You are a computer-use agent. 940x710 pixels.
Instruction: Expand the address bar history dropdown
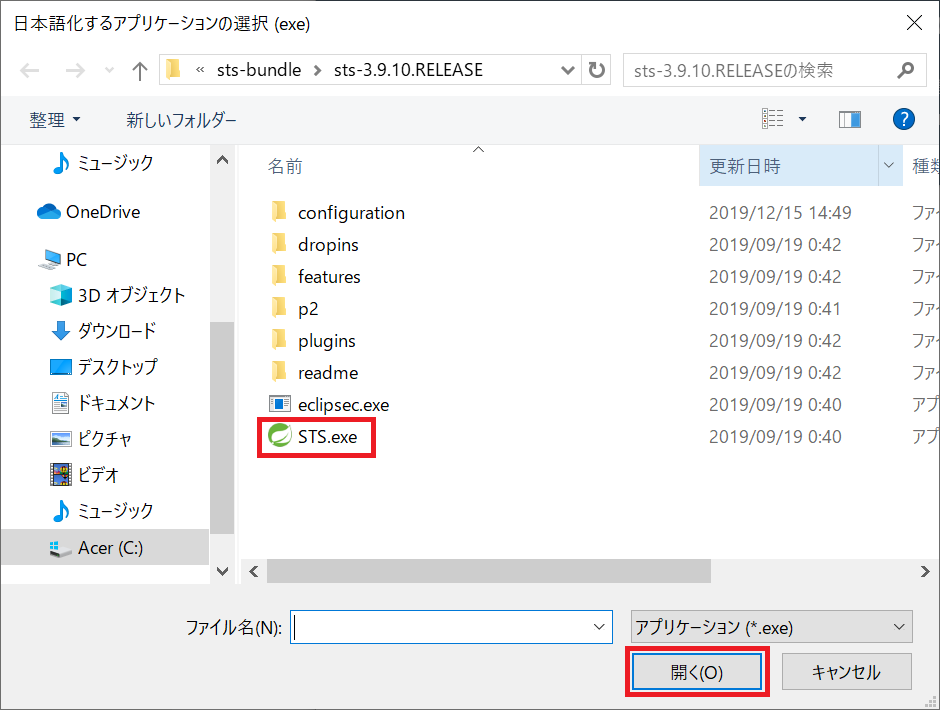pos(567,70)
